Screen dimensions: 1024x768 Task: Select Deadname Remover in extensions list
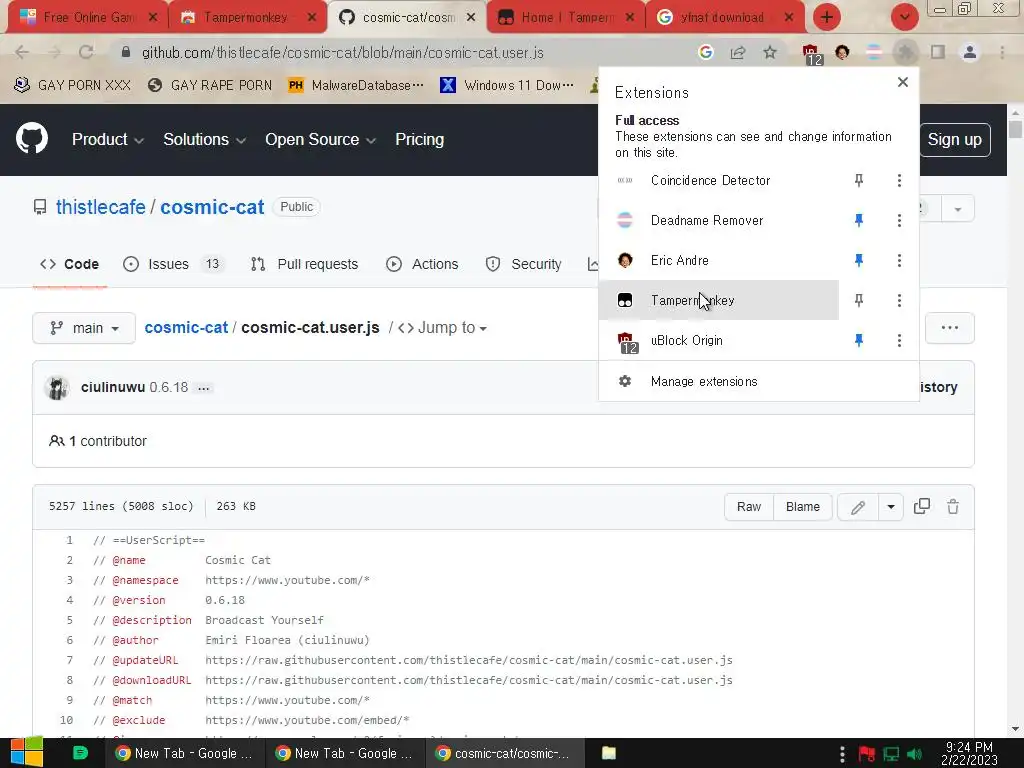[x=718, y=221]
